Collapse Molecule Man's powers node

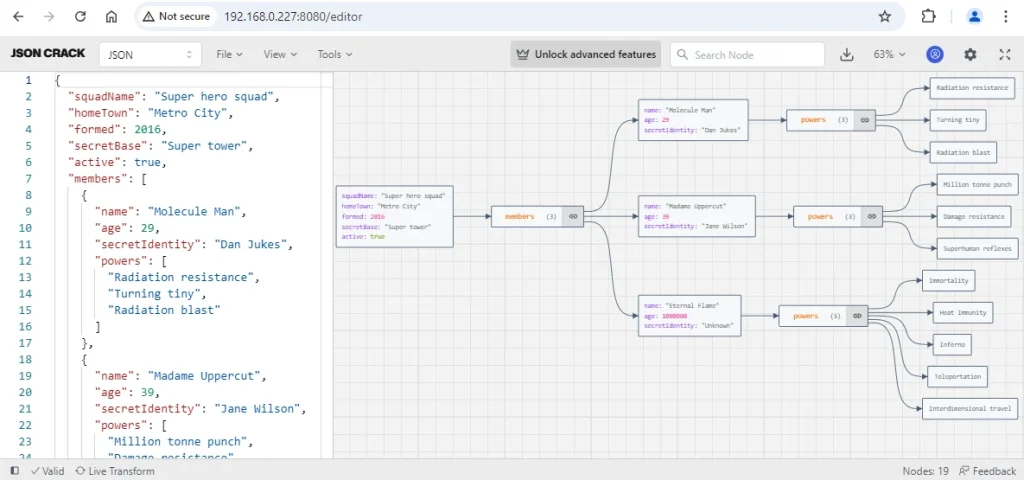(x=865, y=120)
